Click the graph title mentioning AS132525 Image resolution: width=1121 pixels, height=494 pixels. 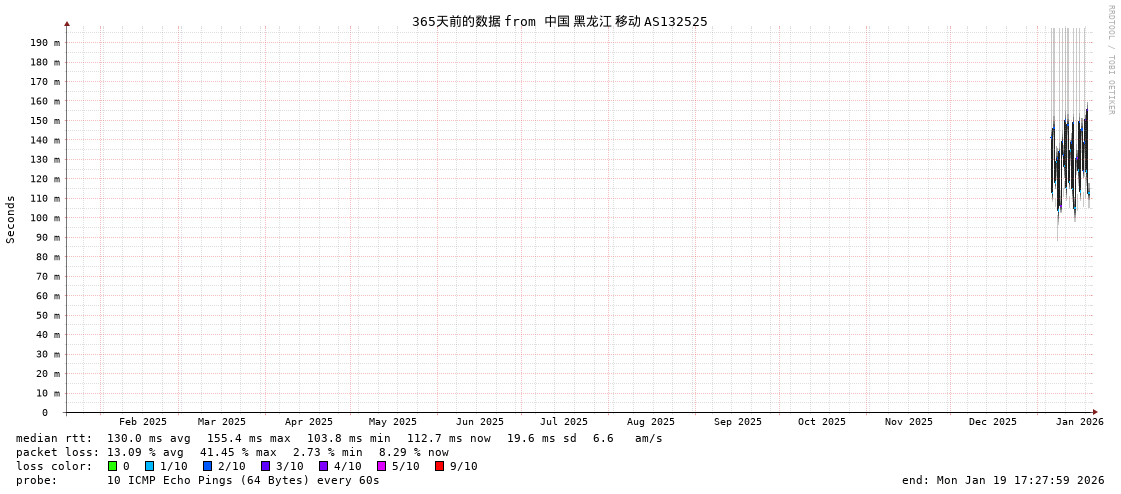click(x=559, y=21)
